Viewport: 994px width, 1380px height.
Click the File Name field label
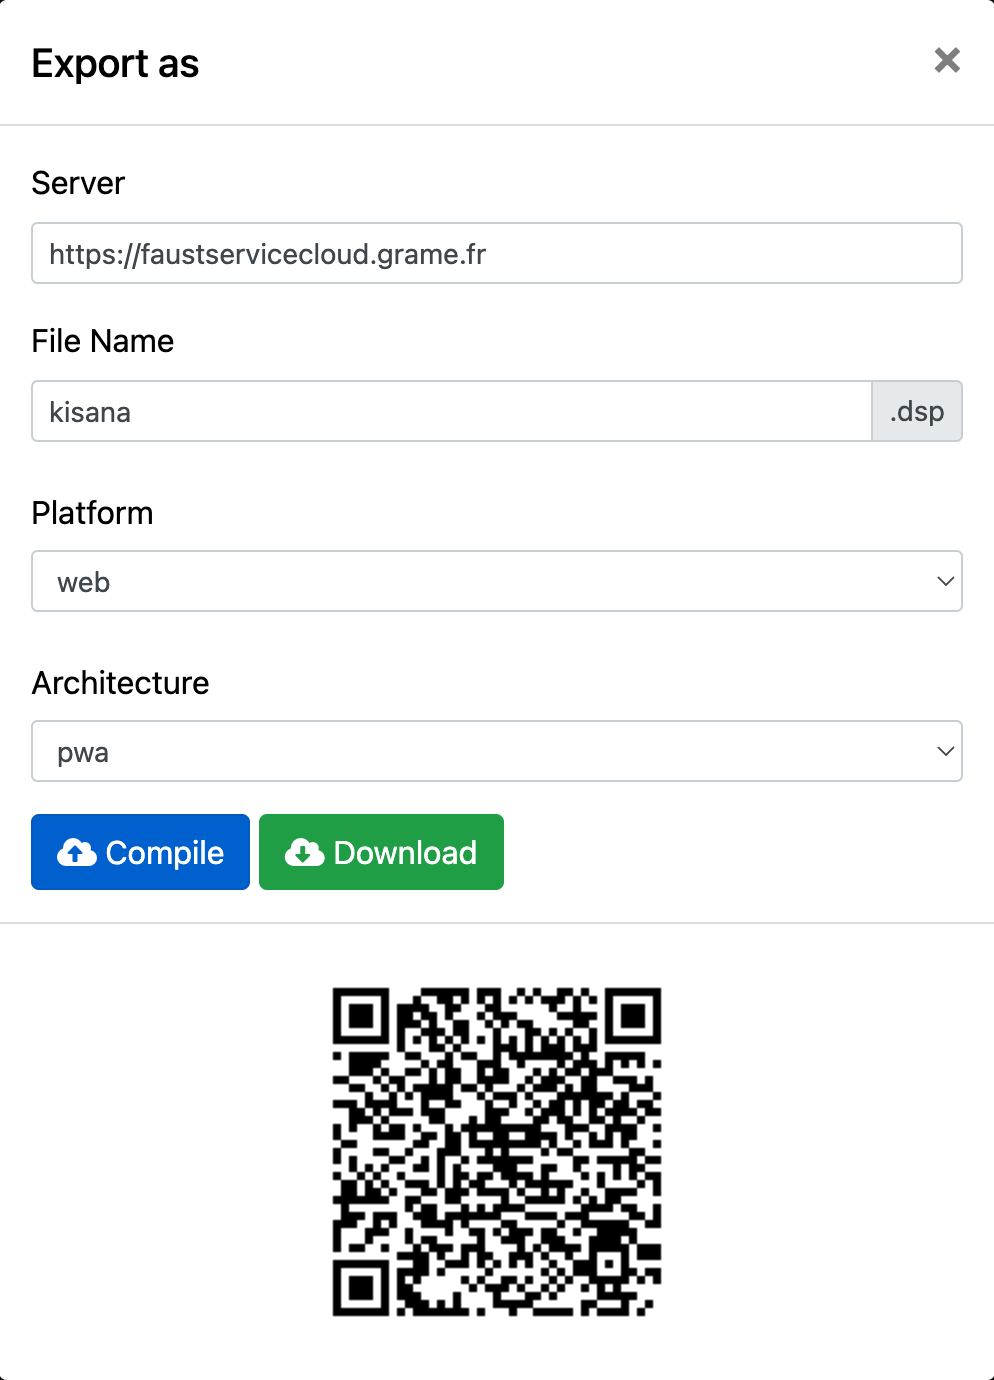103,341
